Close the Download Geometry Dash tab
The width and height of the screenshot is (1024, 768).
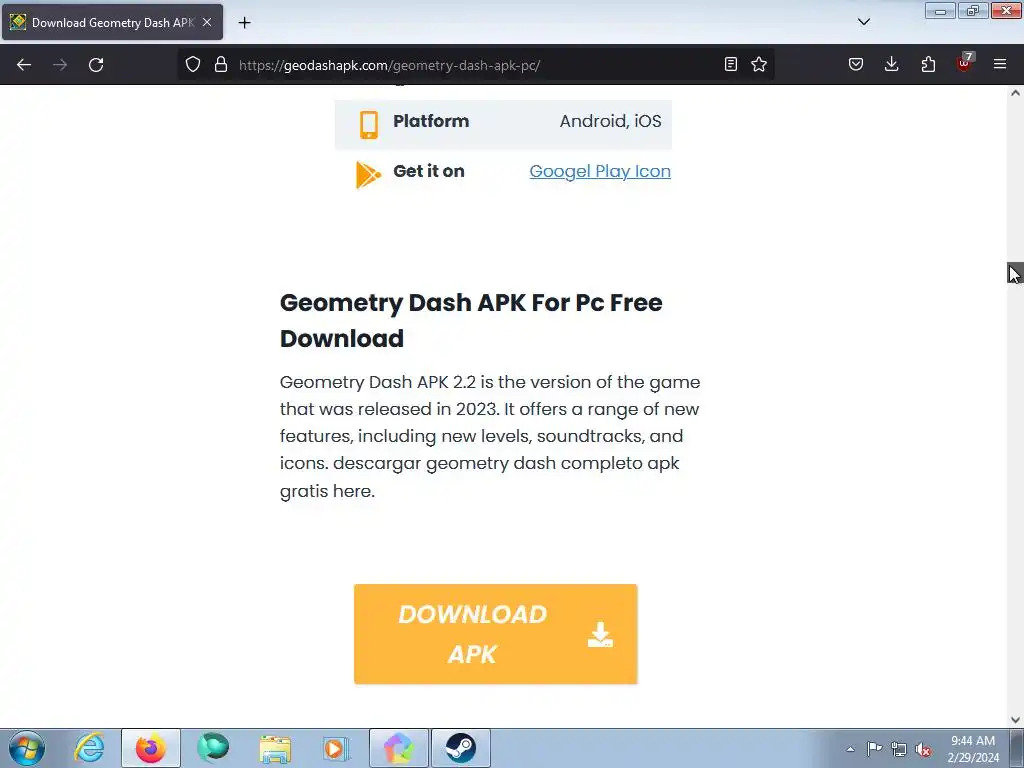tap(207, 23)
